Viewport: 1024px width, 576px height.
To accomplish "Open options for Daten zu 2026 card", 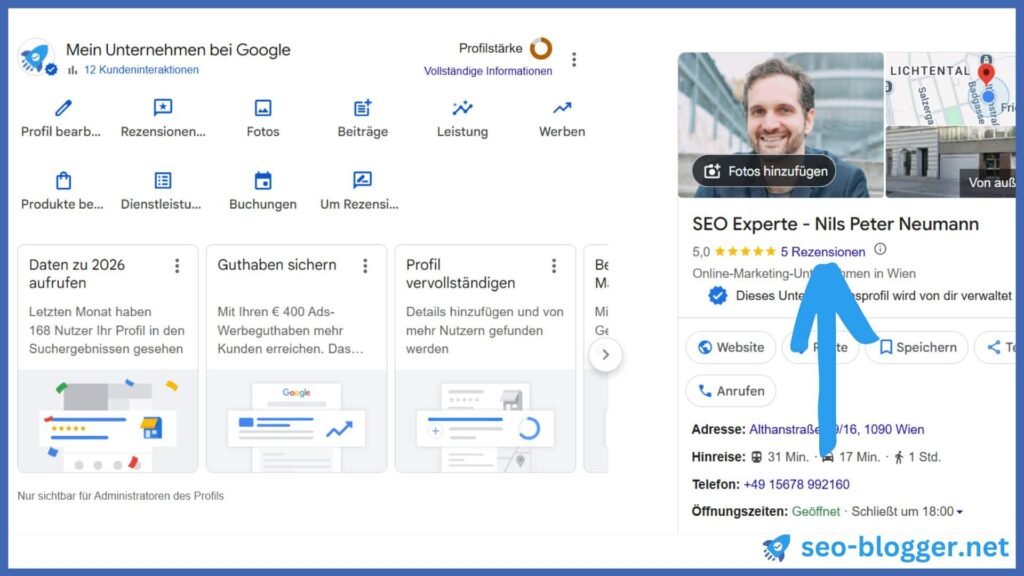I will pos(177,266).
